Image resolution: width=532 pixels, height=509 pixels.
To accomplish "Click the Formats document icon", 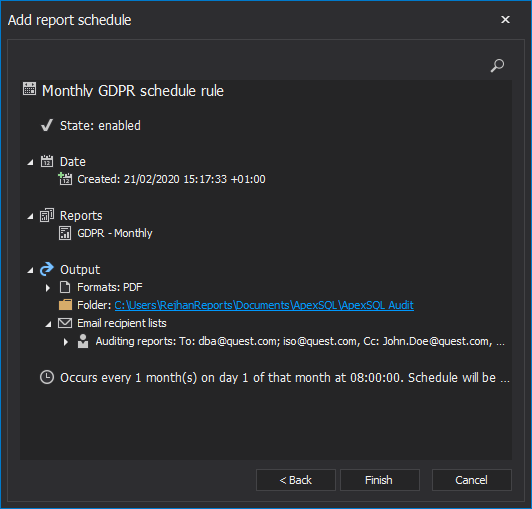I will point(65,287).
